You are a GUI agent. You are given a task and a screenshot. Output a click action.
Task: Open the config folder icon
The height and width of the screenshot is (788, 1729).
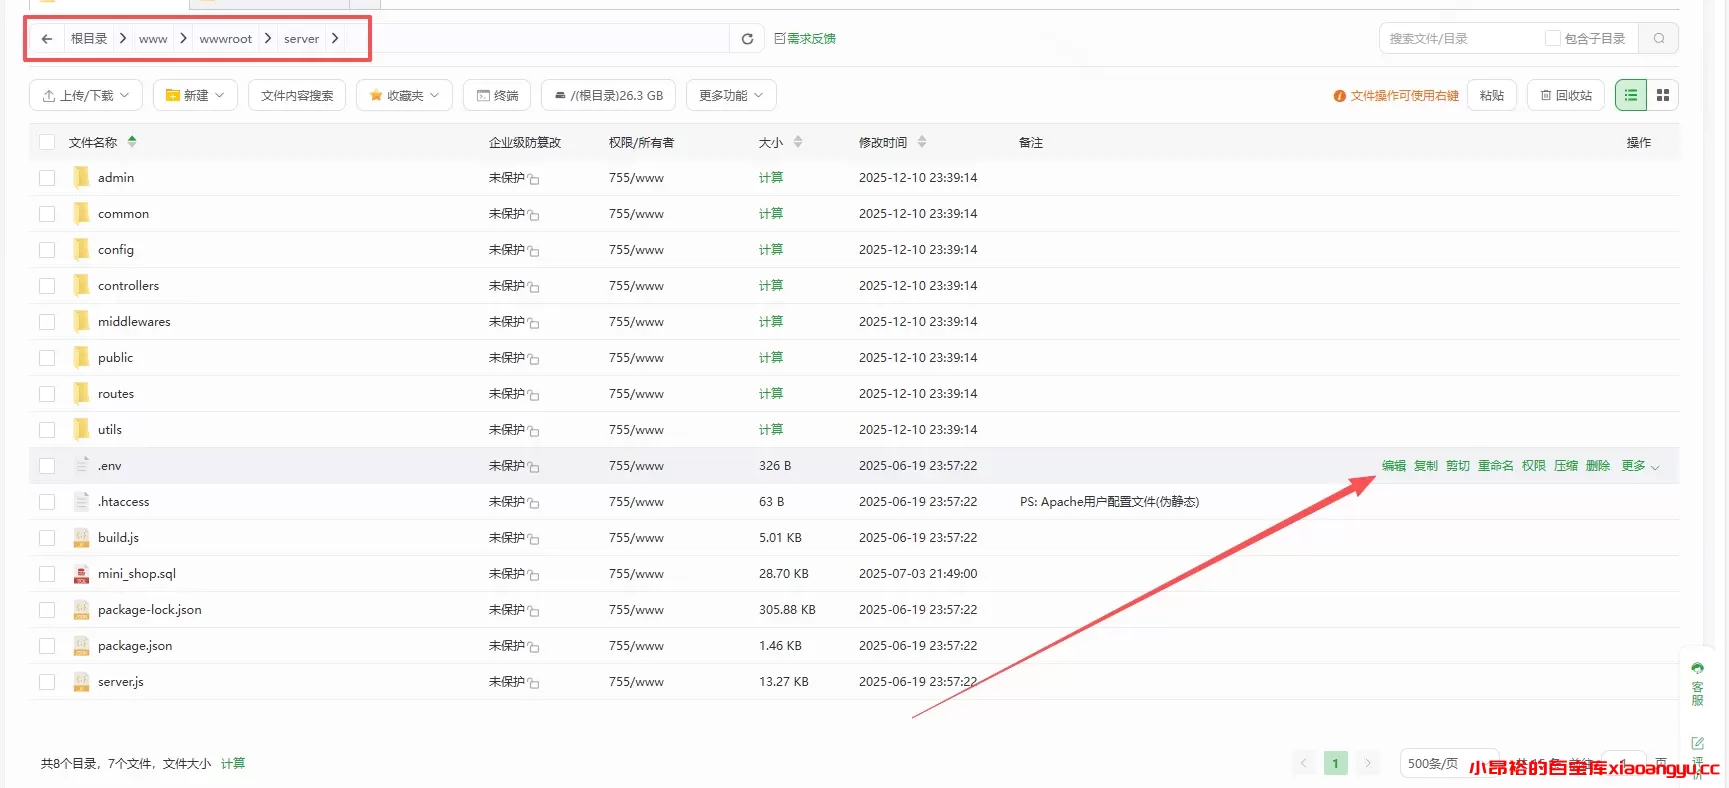81,249
